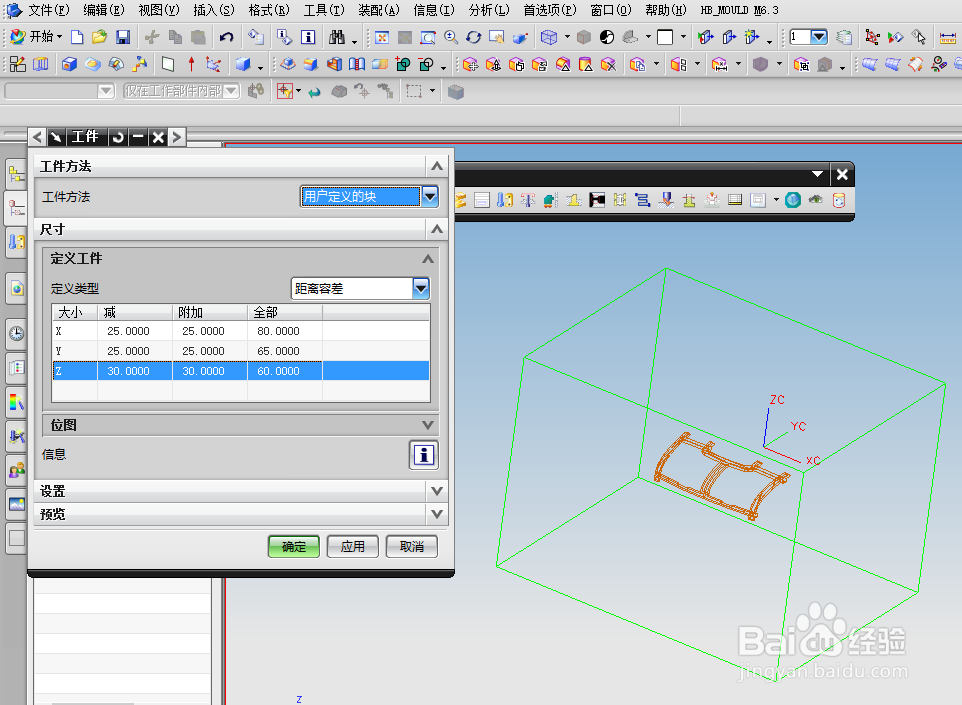Click the Subtract boolean icon with minus
Image resolution: width=962 pixels, height=705 pixels.
[x=426, y=64]
